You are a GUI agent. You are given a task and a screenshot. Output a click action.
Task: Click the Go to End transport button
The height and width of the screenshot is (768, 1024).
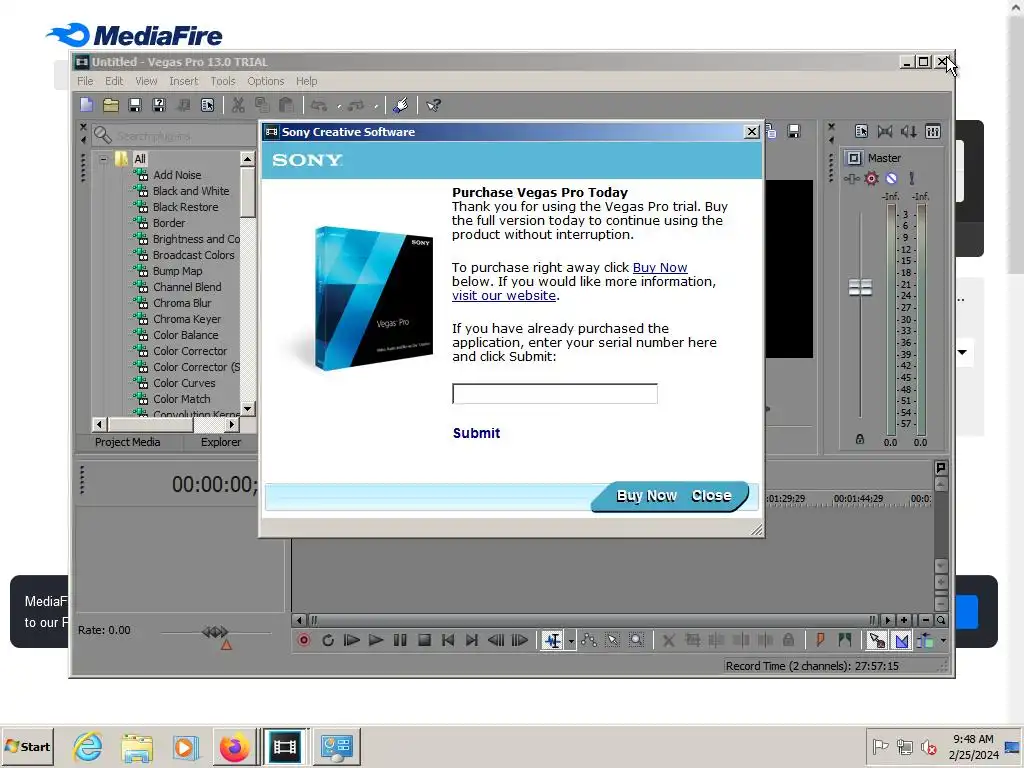pyautogui.click(x=472, y=641)
